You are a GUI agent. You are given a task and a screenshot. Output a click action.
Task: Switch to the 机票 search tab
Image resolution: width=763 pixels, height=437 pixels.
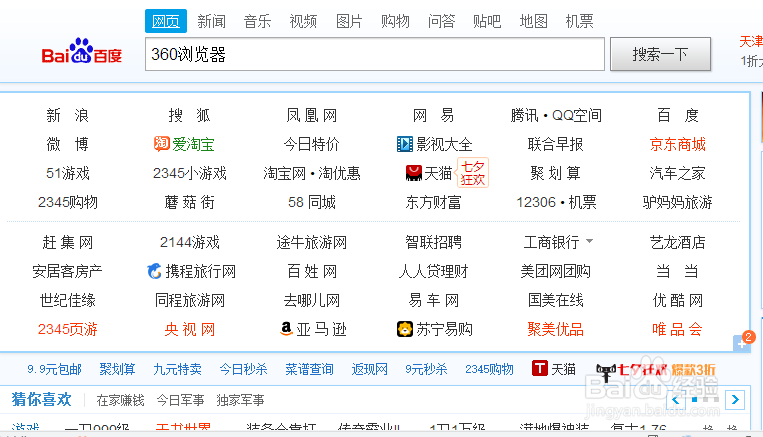pos(579,21)
